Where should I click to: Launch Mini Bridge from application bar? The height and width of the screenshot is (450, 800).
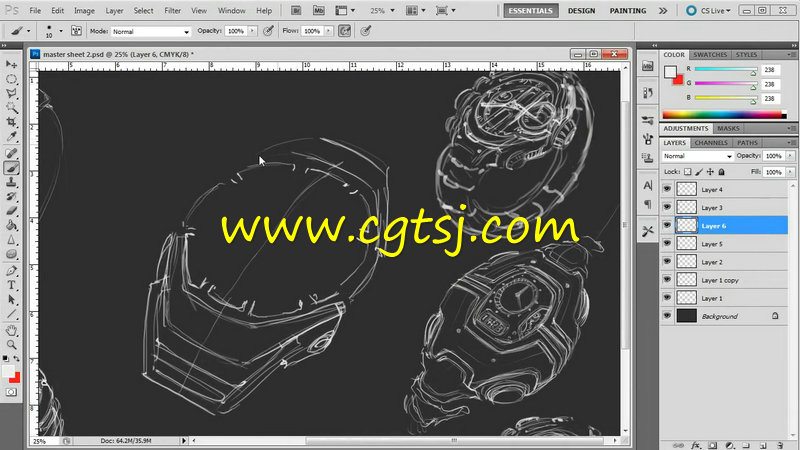318,10
